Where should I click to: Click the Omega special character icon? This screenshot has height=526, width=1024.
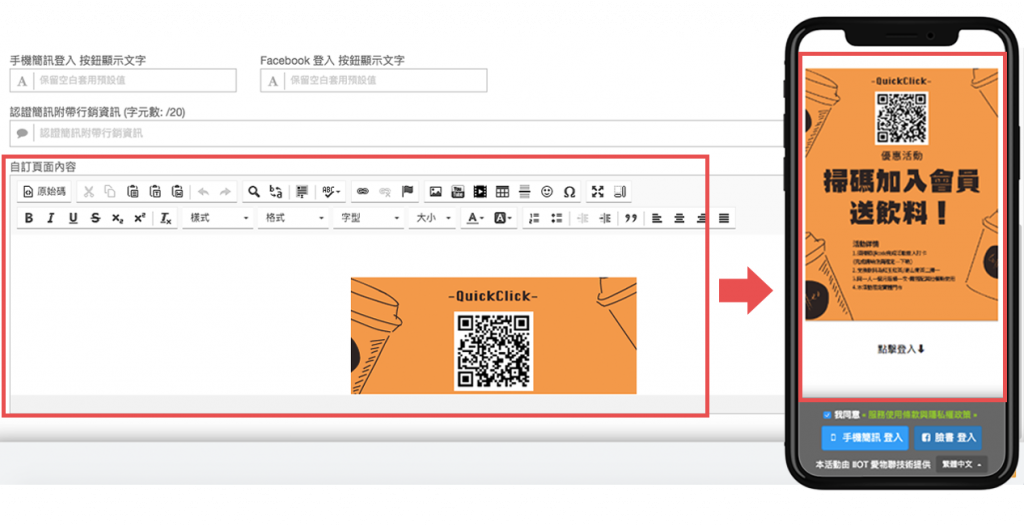tap(569, 191)
